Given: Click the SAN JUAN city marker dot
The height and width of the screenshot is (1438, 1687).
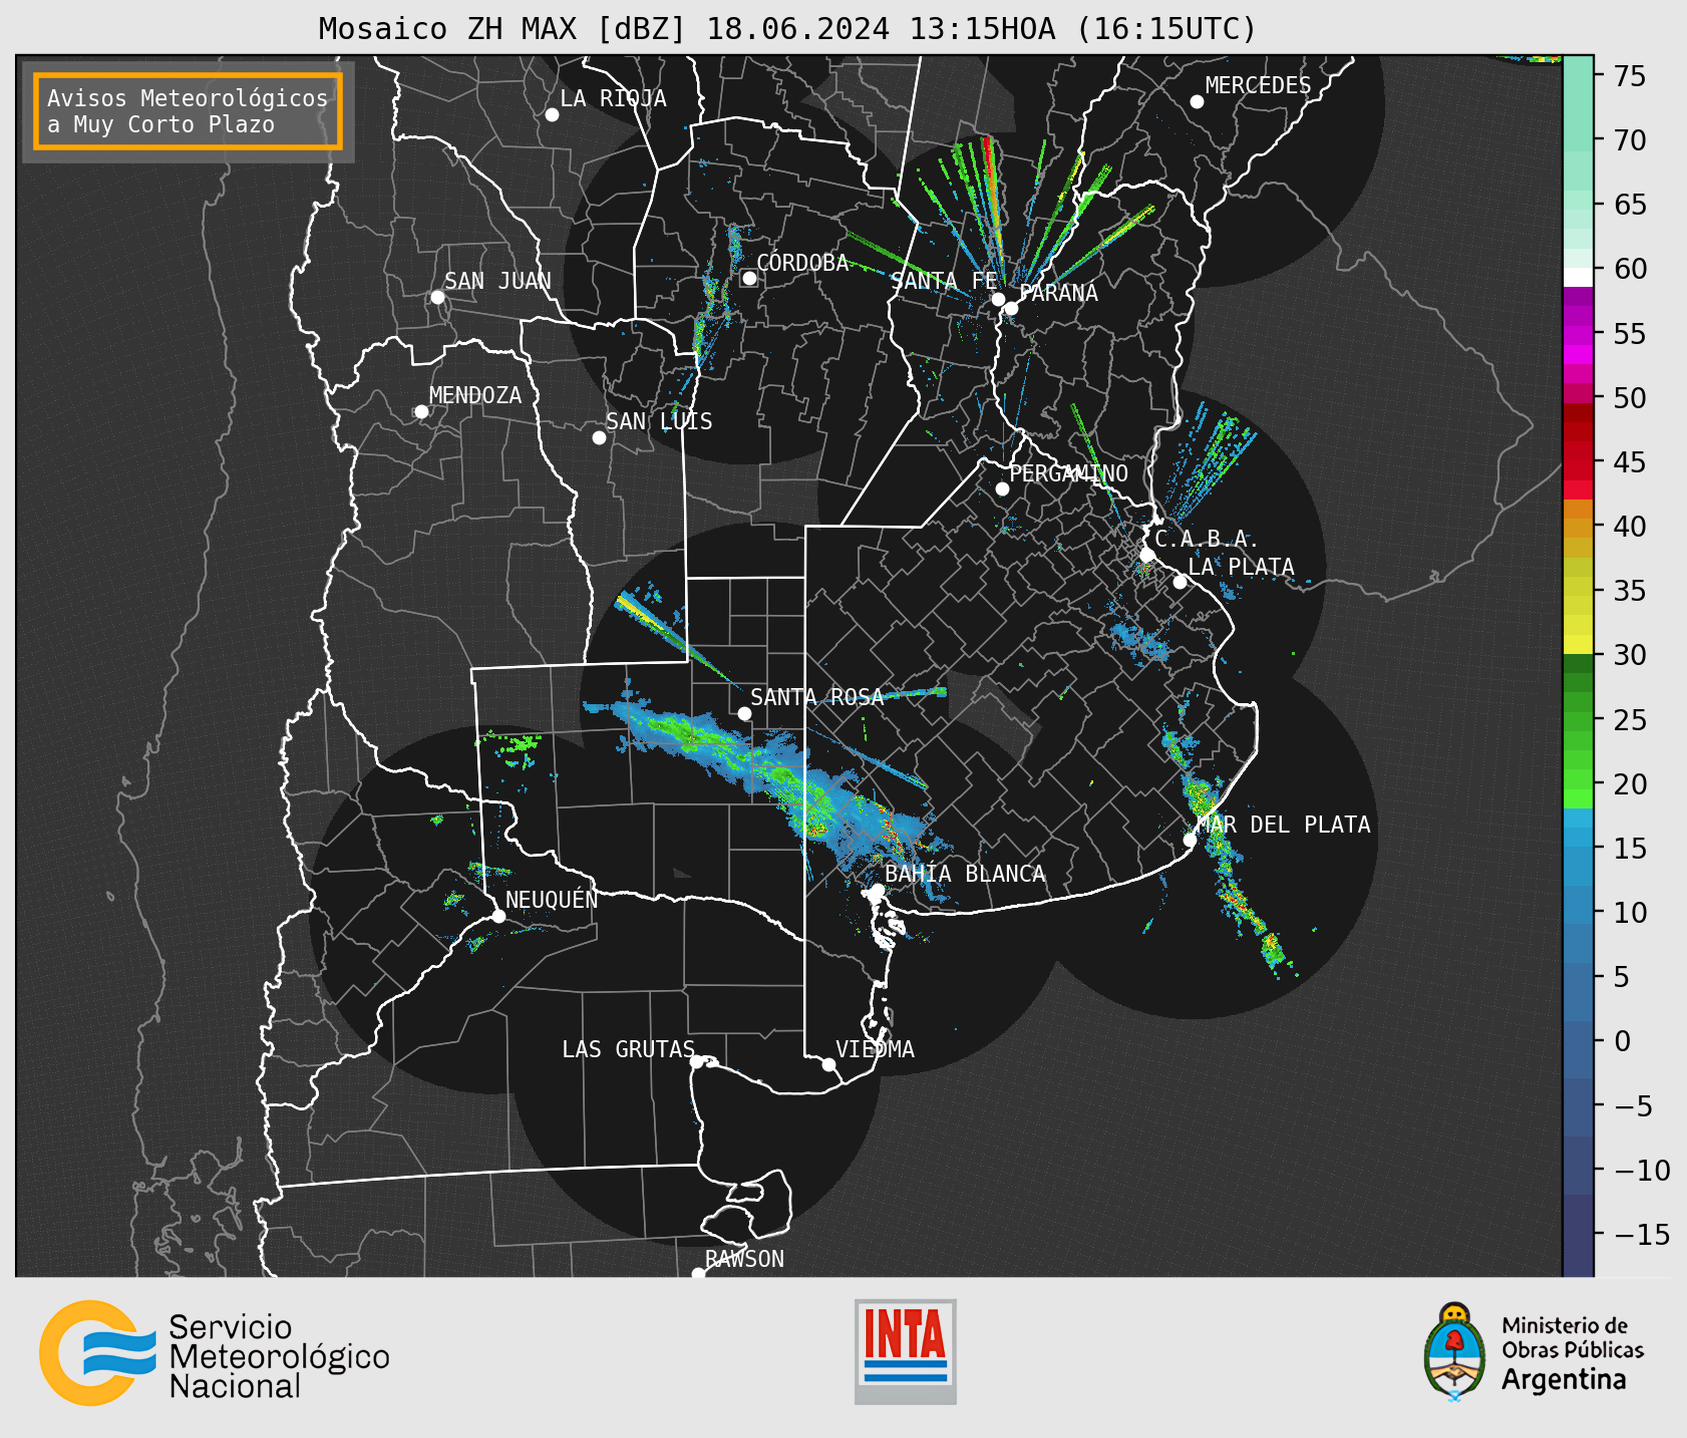Looking at the screenshot, I should (437, 297).
